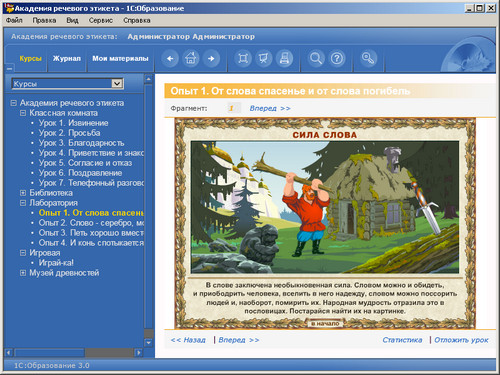Open the Справка menu
The height and width of the screenshot is (375, 500).
click(137, 20)
